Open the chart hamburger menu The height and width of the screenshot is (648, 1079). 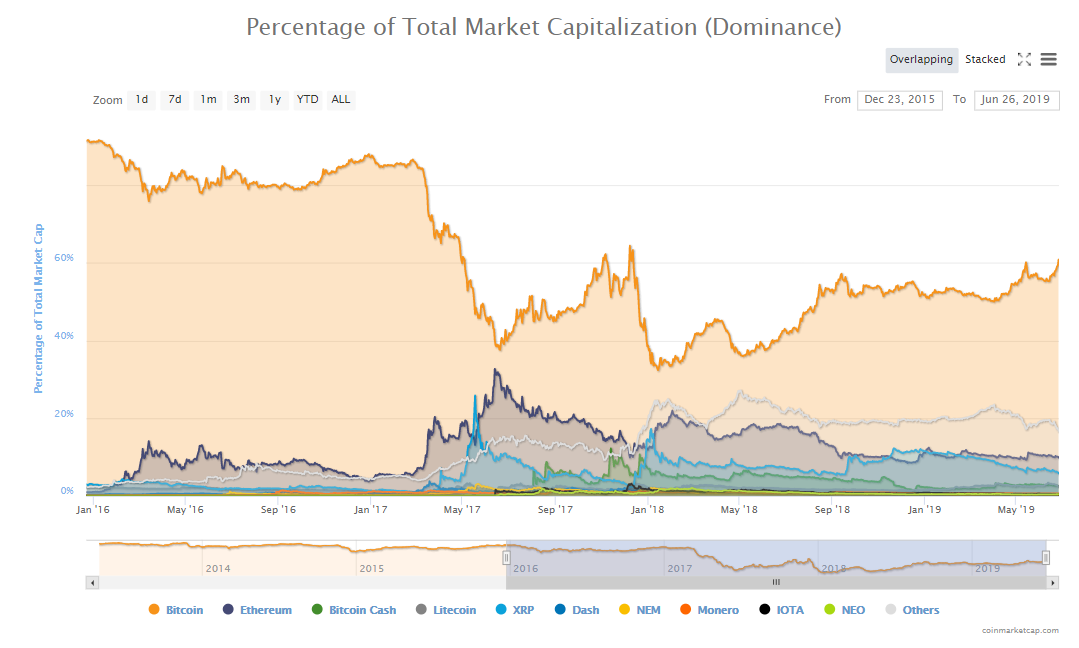[1048, 60]
